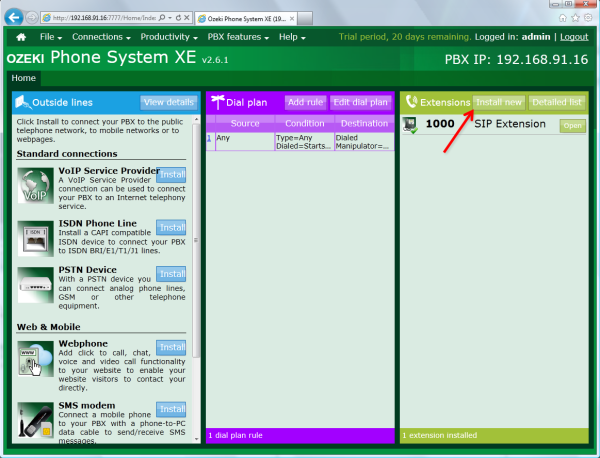Click Edit dial plan button
Image resolution: width=600 pixels, height=458 pixels.
tap(360, 102)
